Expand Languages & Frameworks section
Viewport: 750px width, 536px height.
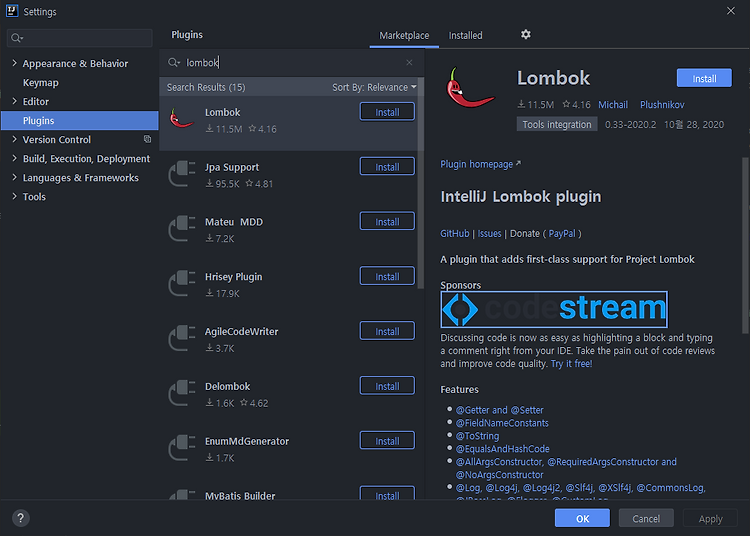[x=14, y=177]
